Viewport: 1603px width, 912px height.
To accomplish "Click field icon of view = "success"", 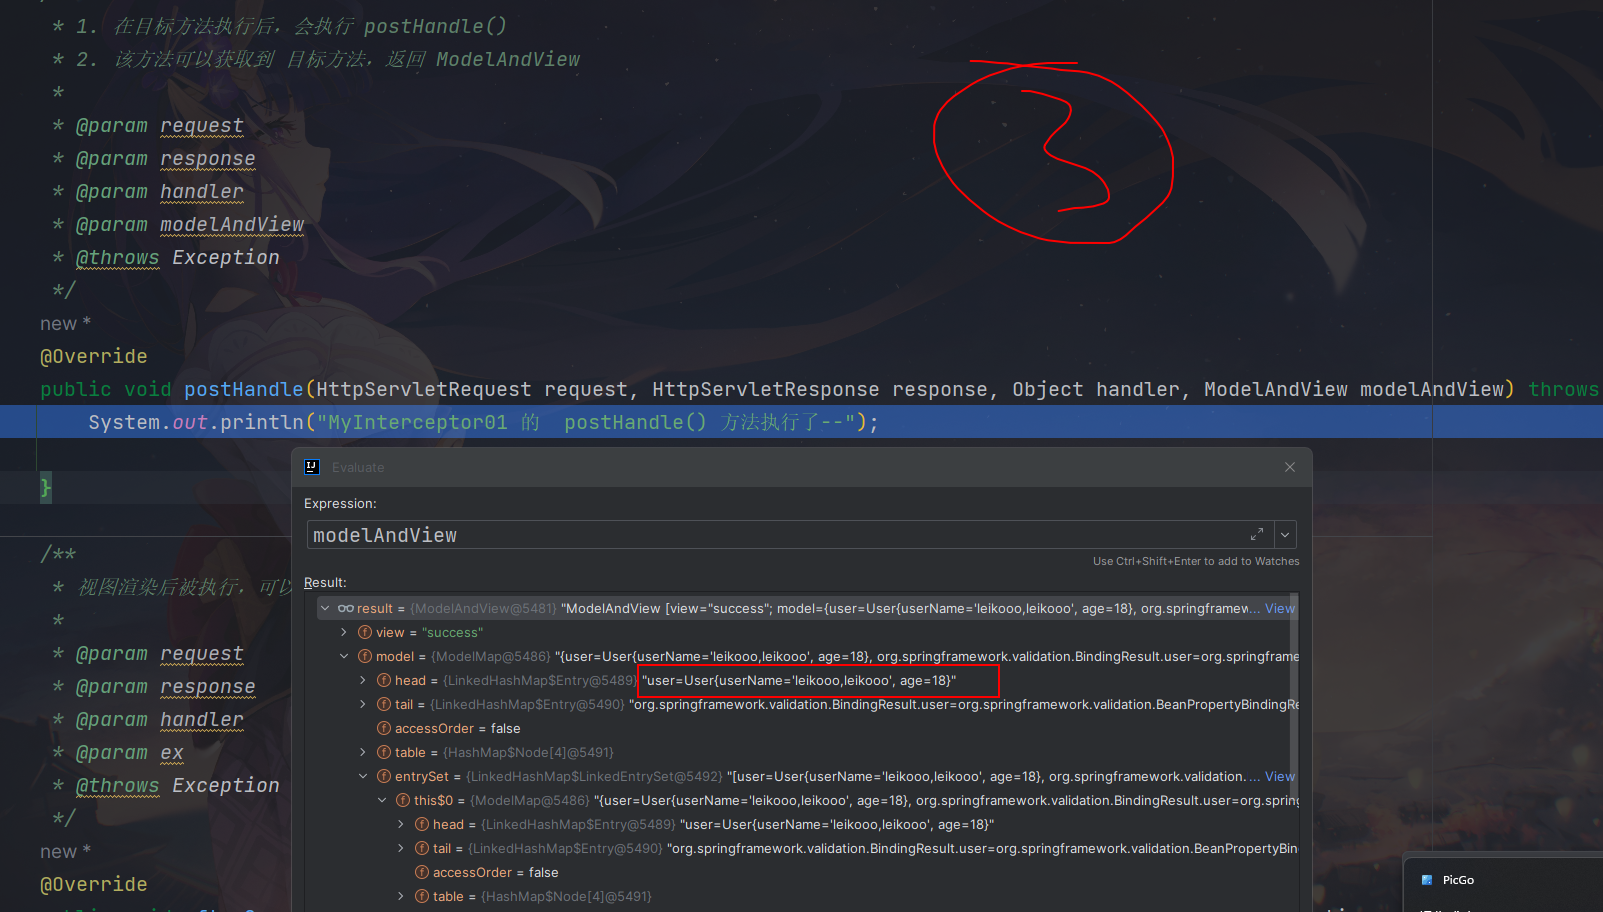I will [365, 632].
